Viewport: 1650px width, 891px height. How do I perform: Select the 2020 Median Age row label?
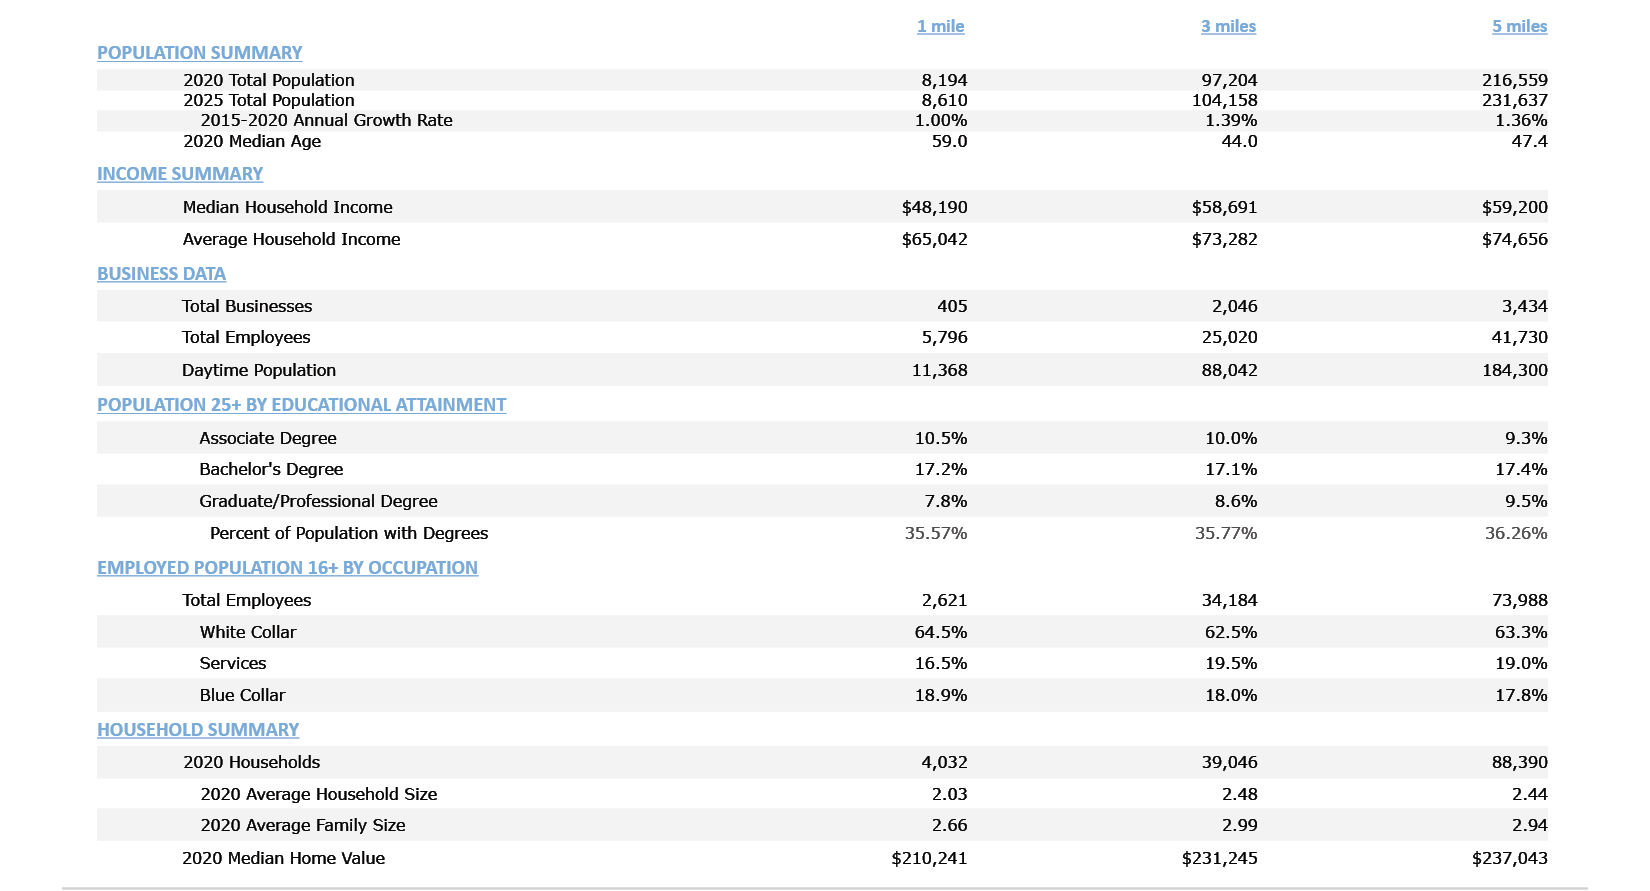click(252, 141)
